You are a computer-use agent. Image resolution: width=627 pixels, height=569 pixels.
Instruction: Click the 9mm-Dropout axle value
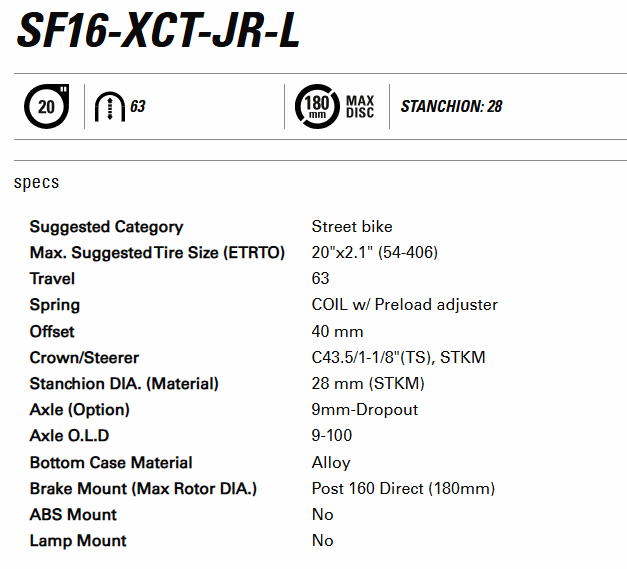pos(365,410)
